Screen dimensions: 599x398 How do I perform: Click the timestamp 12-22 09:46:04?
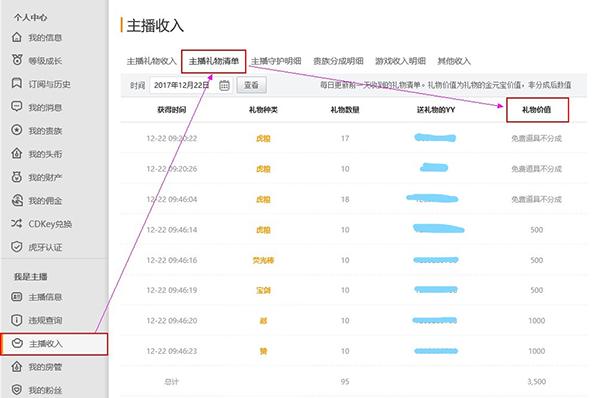click(172, 199)
